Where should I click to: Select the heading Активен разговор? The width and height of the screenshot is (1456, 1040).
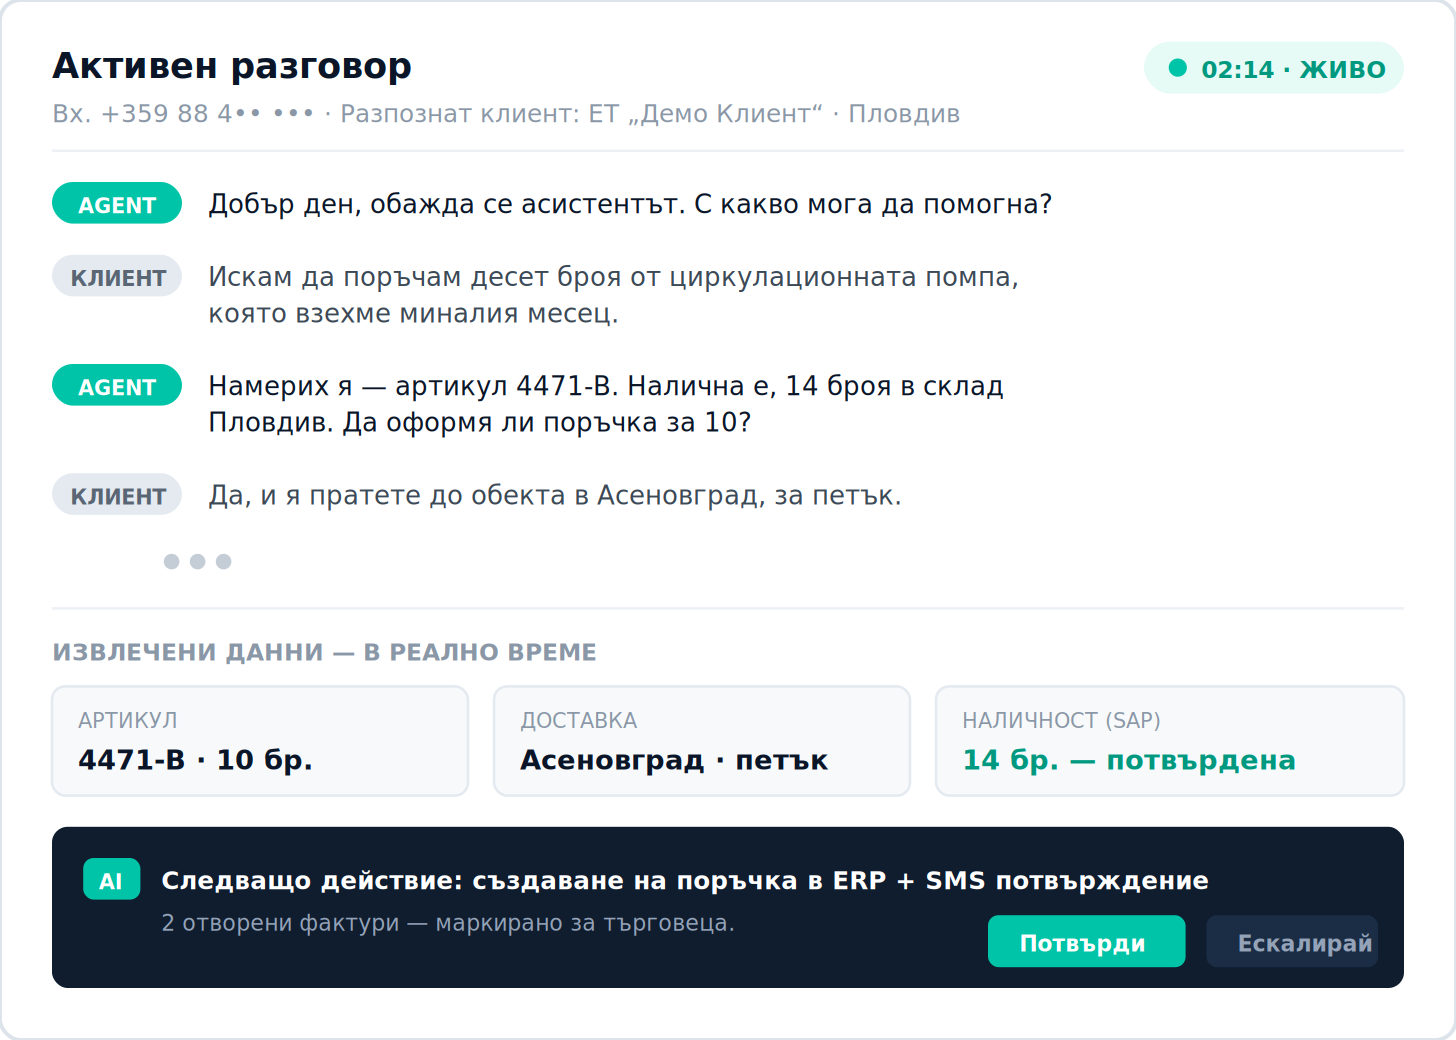click(x=232, y=66)
